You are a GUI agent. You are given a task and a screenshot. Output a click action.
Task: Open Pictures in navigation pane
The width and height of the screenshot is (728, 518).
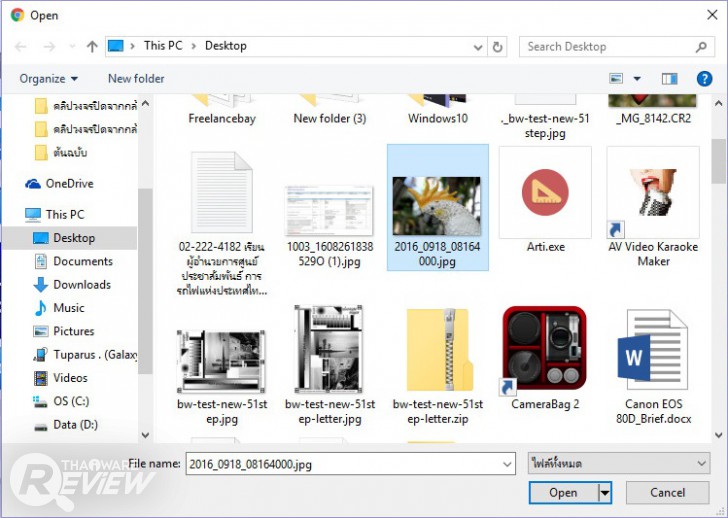[x=64, y=331]
